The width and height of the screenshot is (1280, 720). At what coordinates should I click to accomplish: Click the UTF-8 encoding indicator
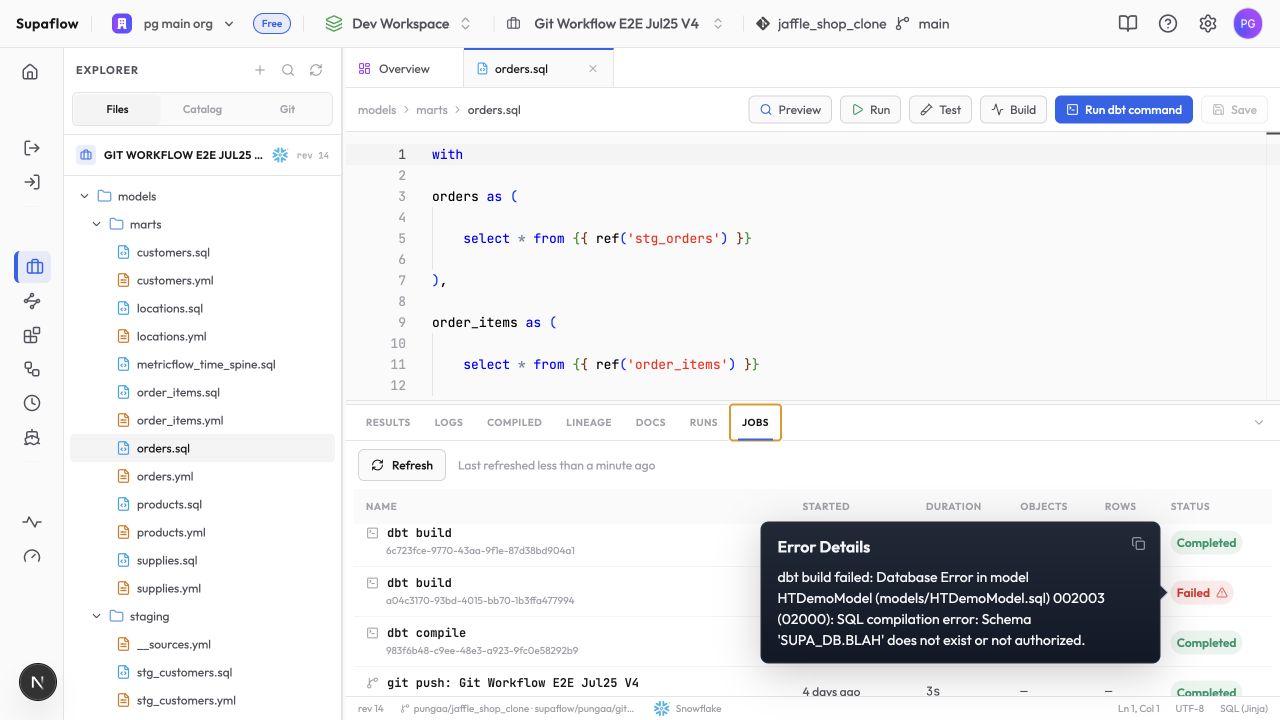pos(1190,708)
